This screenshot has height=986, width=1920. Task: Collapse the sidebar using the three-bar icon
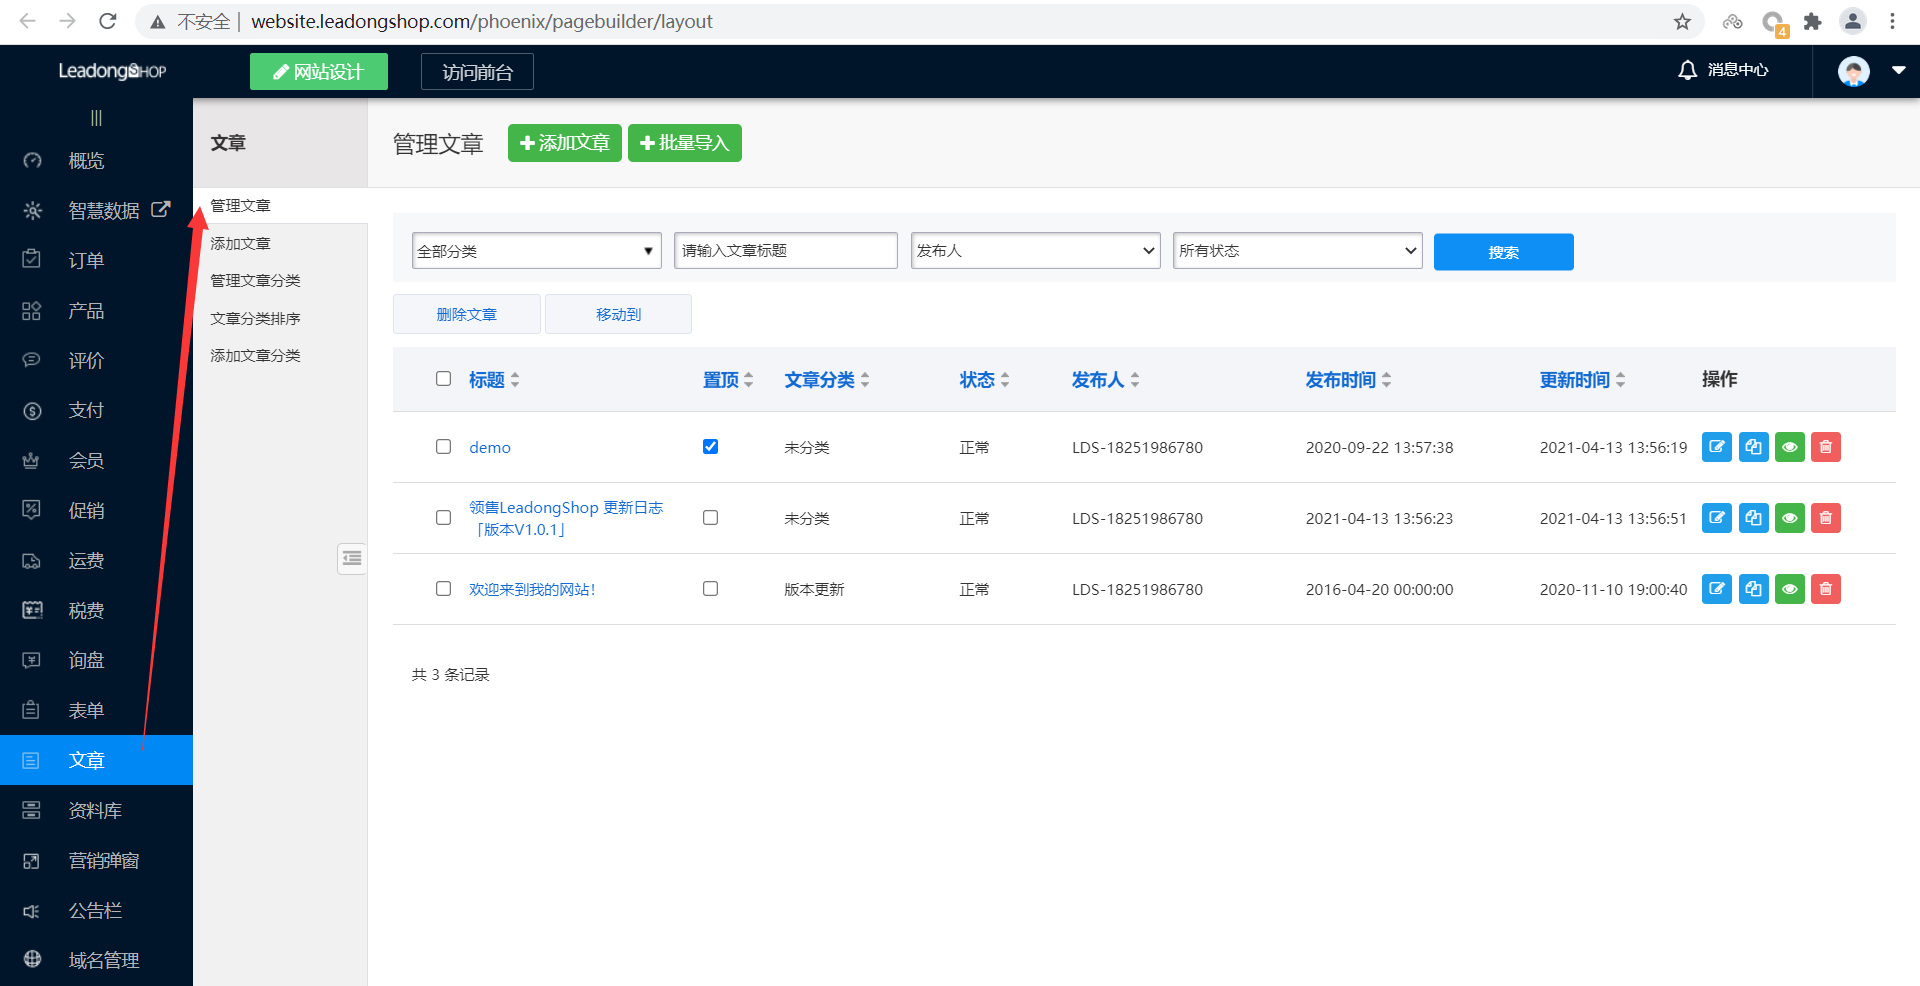pyautogui.click(x=96, y=118)
